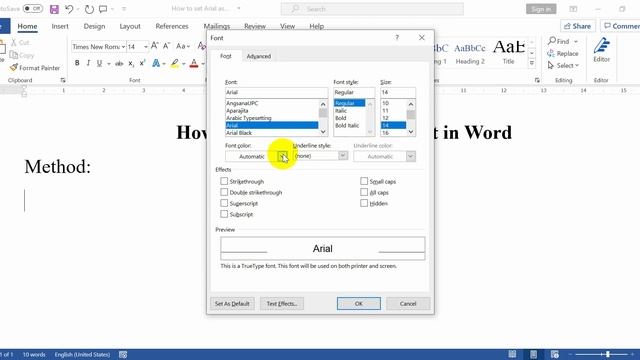Image resolution: width=640 pixels, height=360 pixels.
Task: Click the Font name input field
Action: (276, 92)
